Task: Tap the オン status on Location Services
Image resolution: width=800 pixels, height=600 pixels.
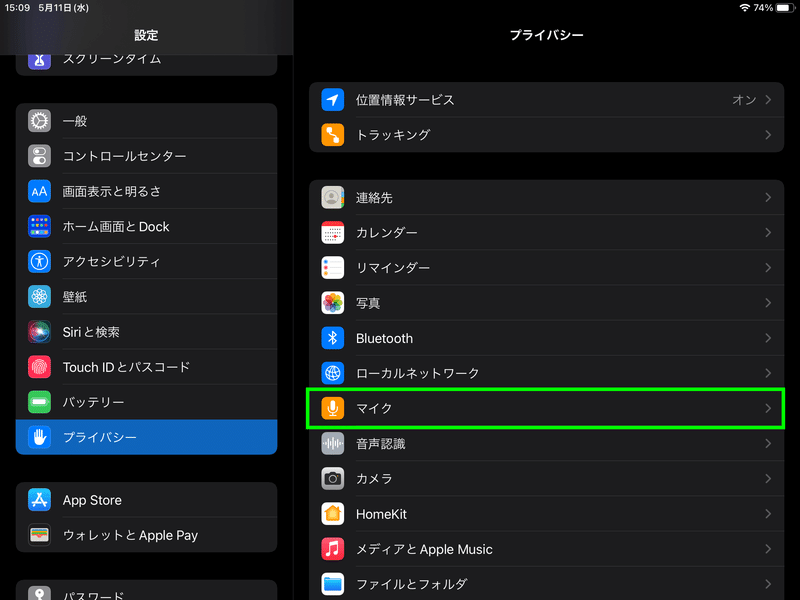Action: click(744, 100)
